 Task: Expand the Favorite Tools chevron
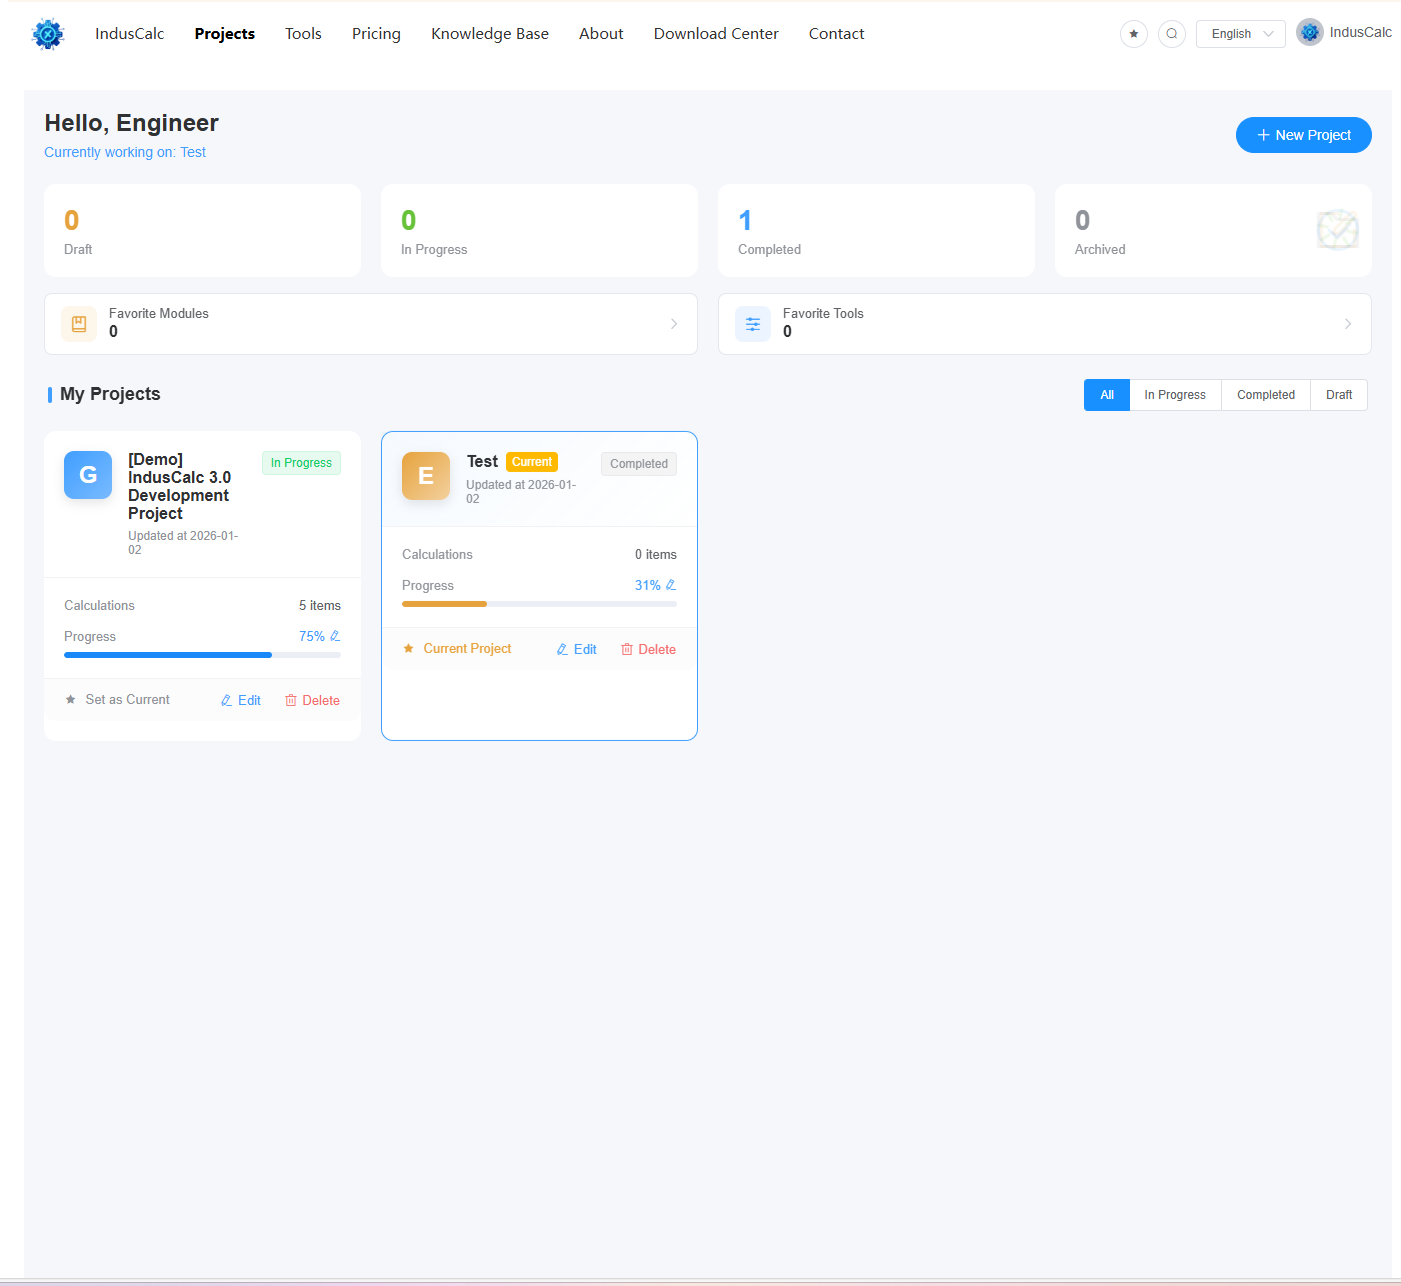pos(1348,323)
